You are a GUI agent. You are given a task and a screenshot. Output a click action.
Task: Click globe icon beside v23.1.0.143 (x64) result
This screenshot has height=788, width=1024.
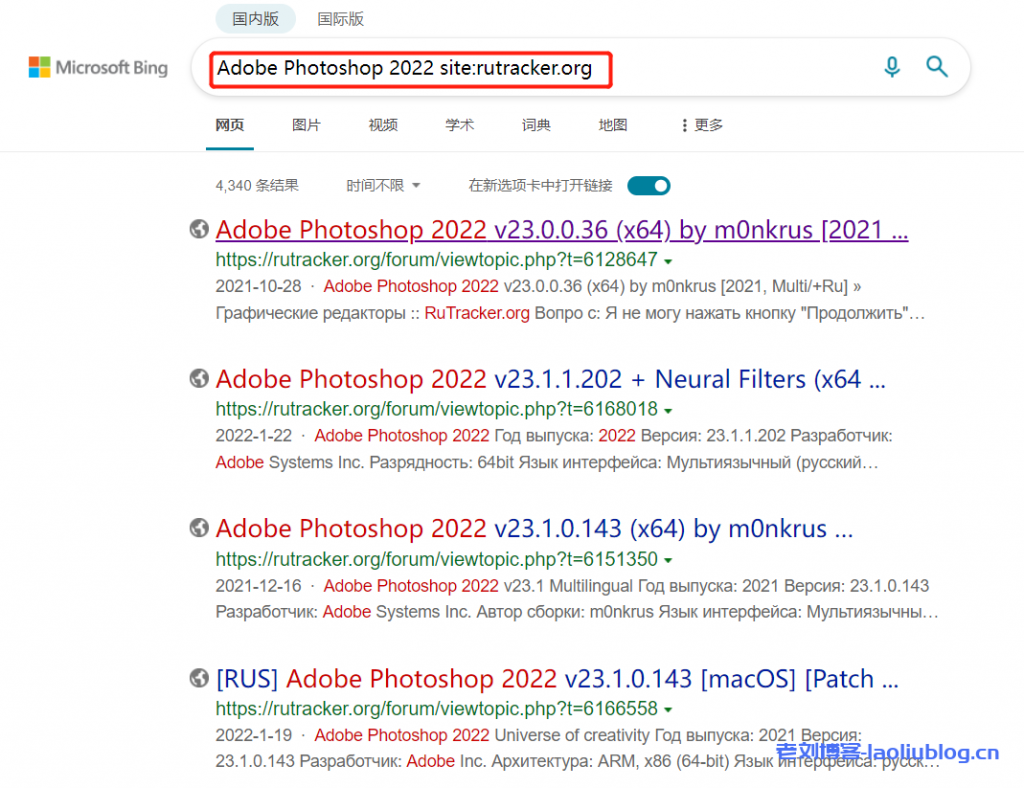(199, 528)
